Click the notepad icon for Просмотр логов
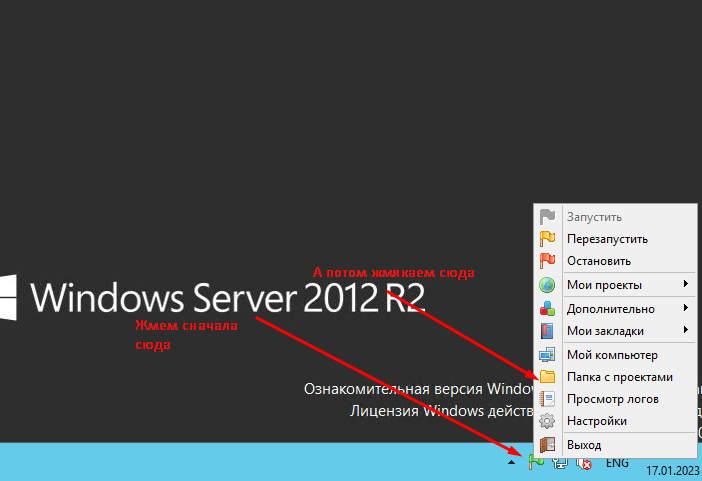 coord(547,399)
